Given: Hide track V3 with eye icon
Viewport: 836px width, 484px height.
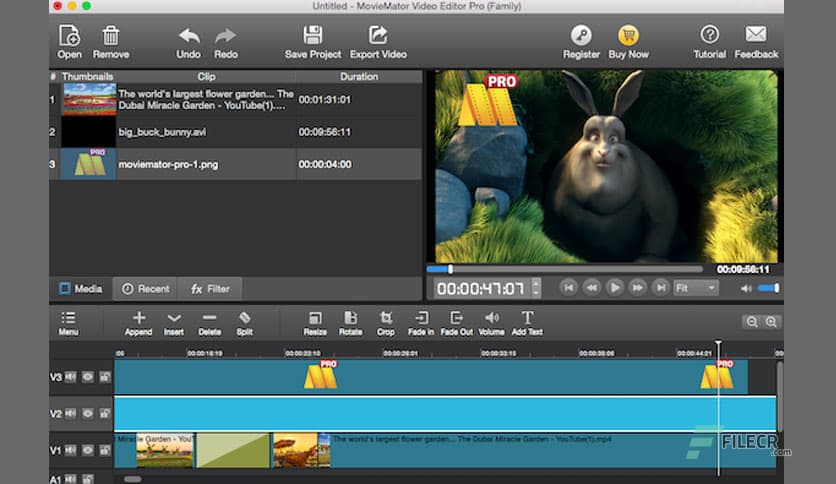Looking at the screenshot, I should [88, 377].
